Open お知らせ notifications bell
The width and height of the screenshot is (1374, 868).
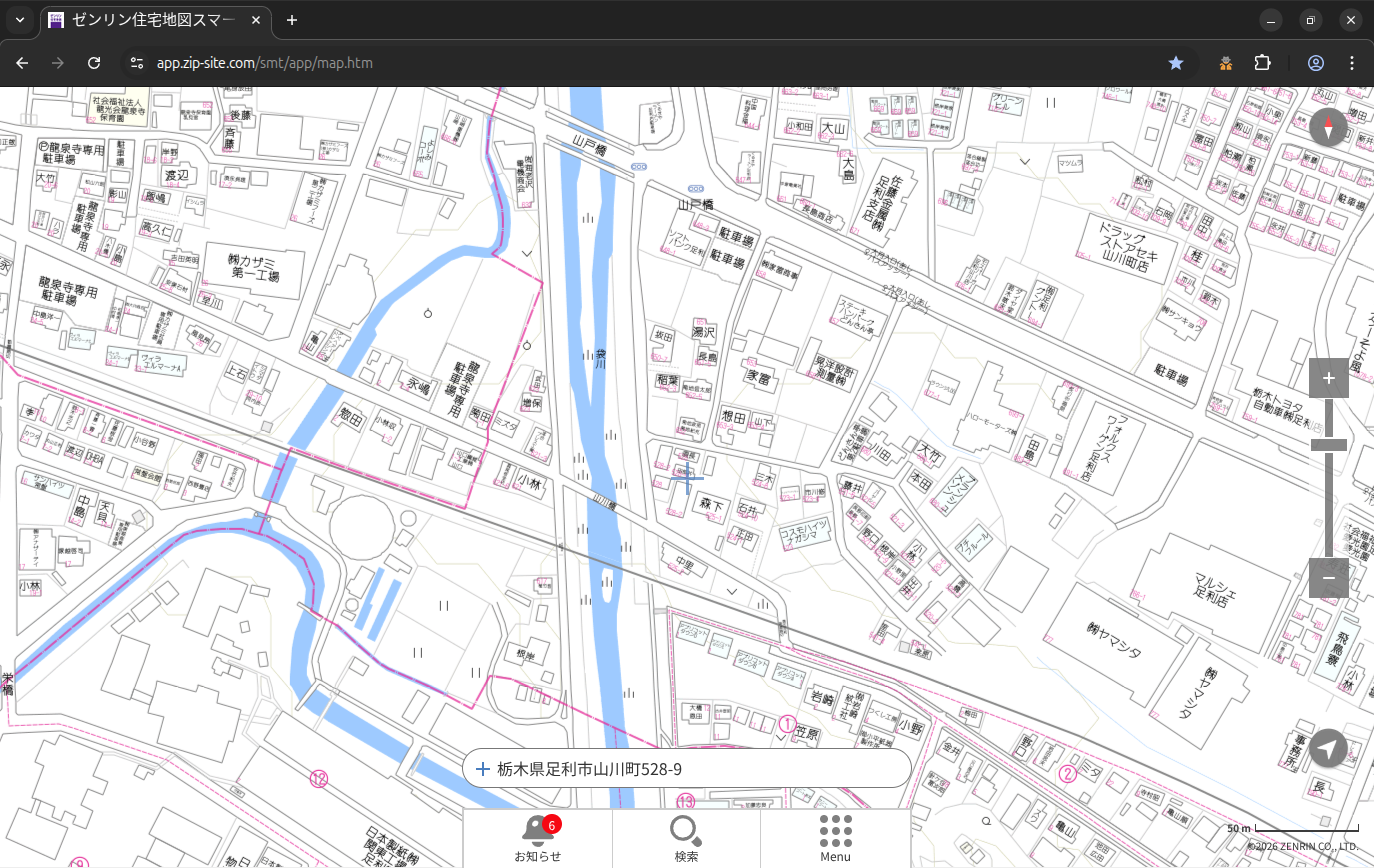(x=538, y=838)
